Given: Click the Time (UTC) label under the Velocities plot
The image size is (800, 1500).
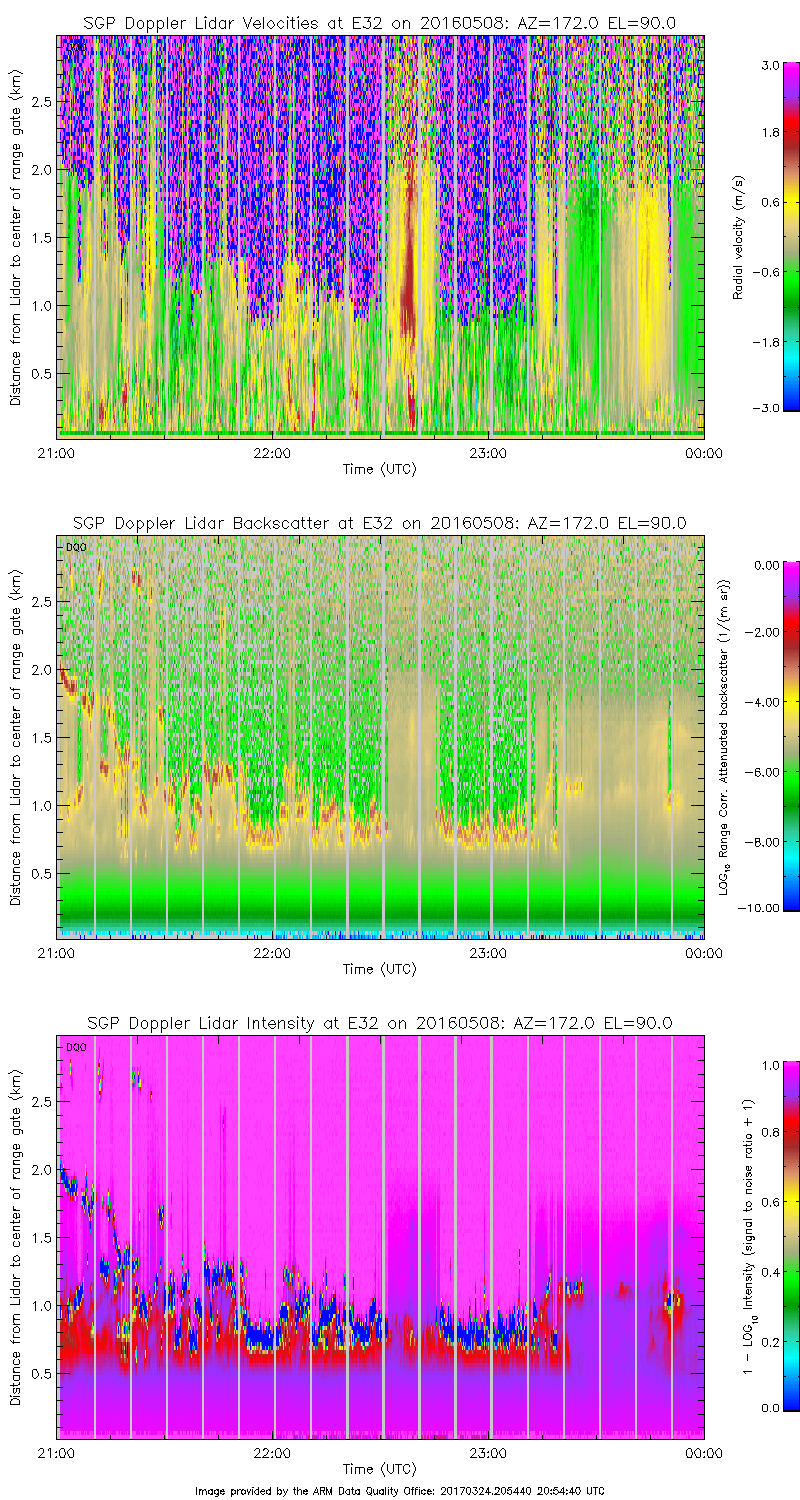Looking at the screenshot, I should [379, 468].
